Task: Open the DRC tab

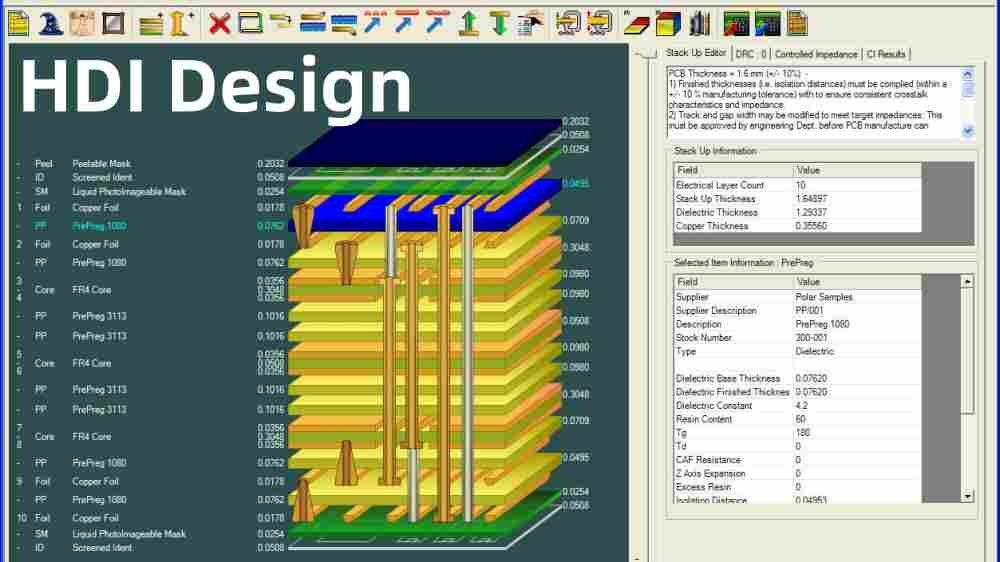Action: 750,54
